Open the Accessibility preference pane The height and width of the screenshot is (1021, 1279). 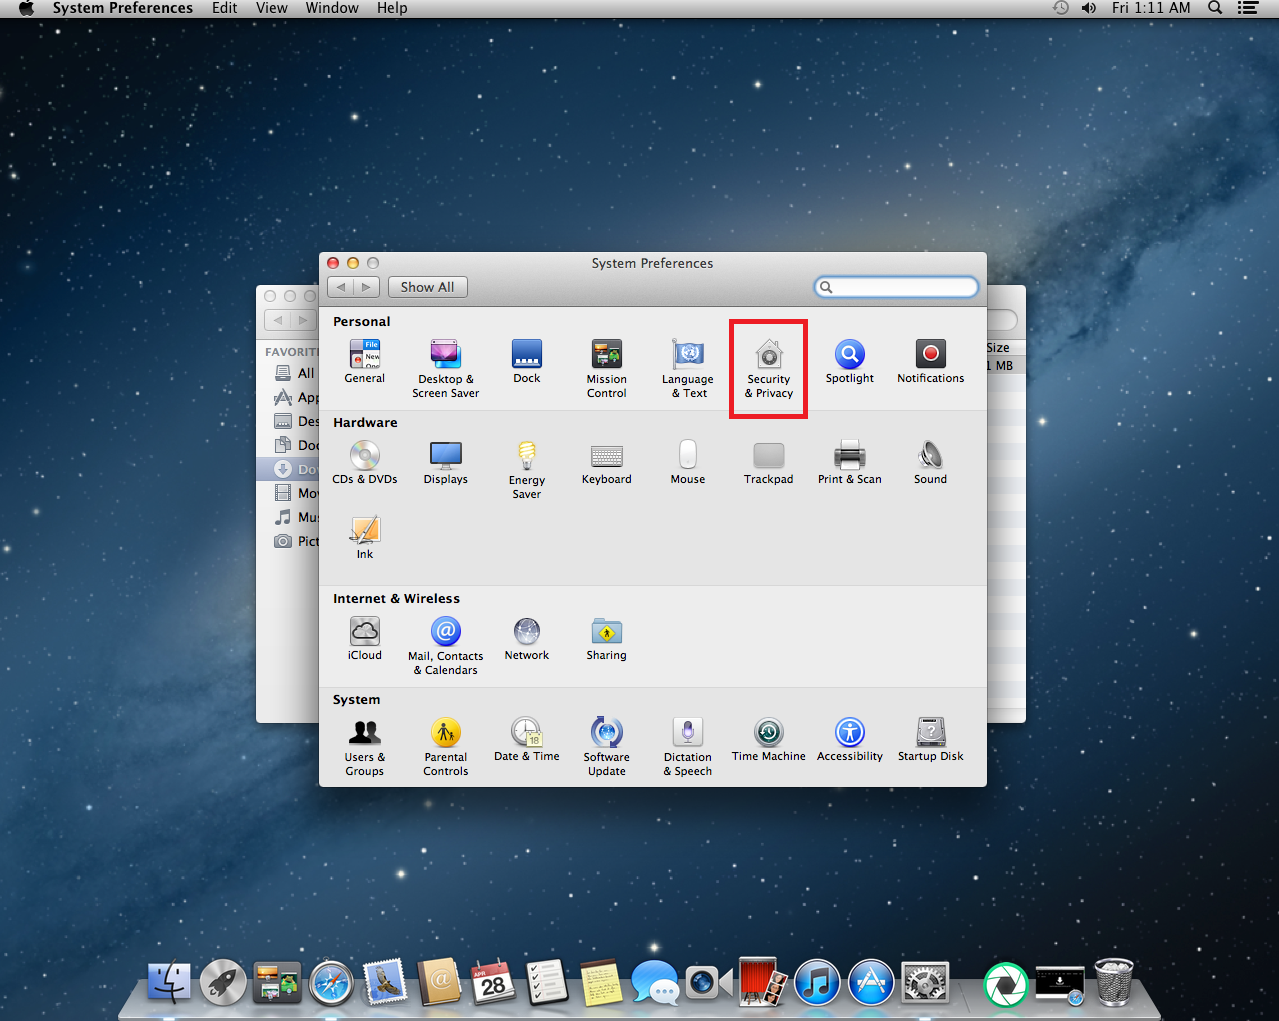(850, 739)
